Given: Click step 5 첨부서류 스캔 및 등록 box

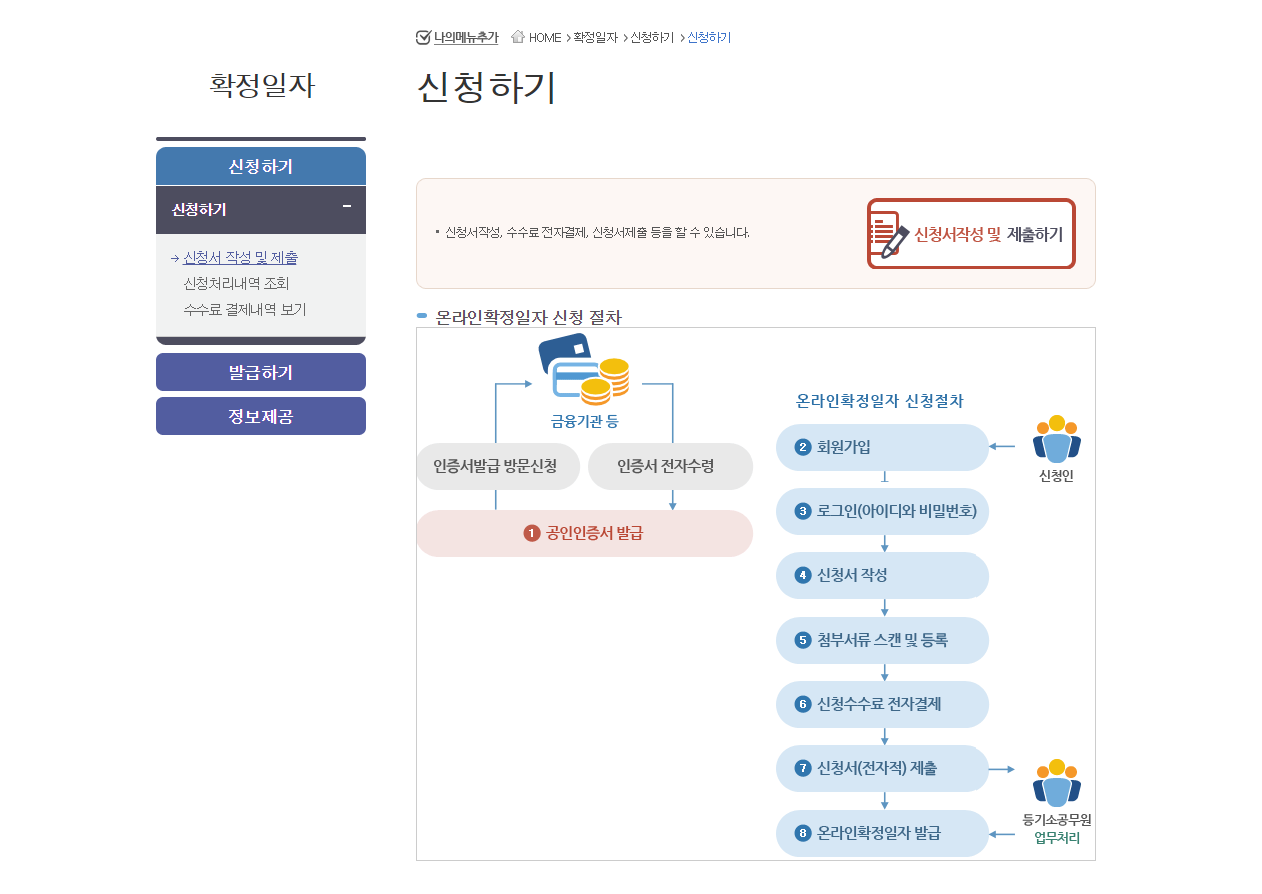Looking at the screenshot, I should [x=882, y=640].
